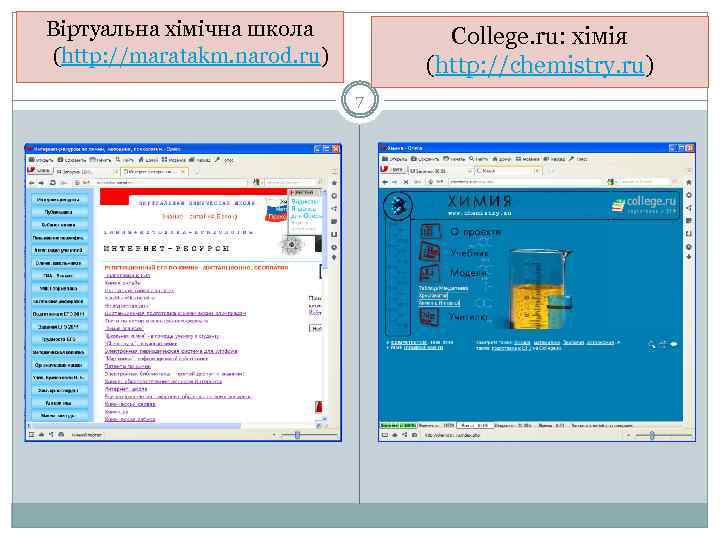Viewport: 720px width, 540px height.
Task: Click the Stop X button in the right browser window
Action: coord(406,182)
